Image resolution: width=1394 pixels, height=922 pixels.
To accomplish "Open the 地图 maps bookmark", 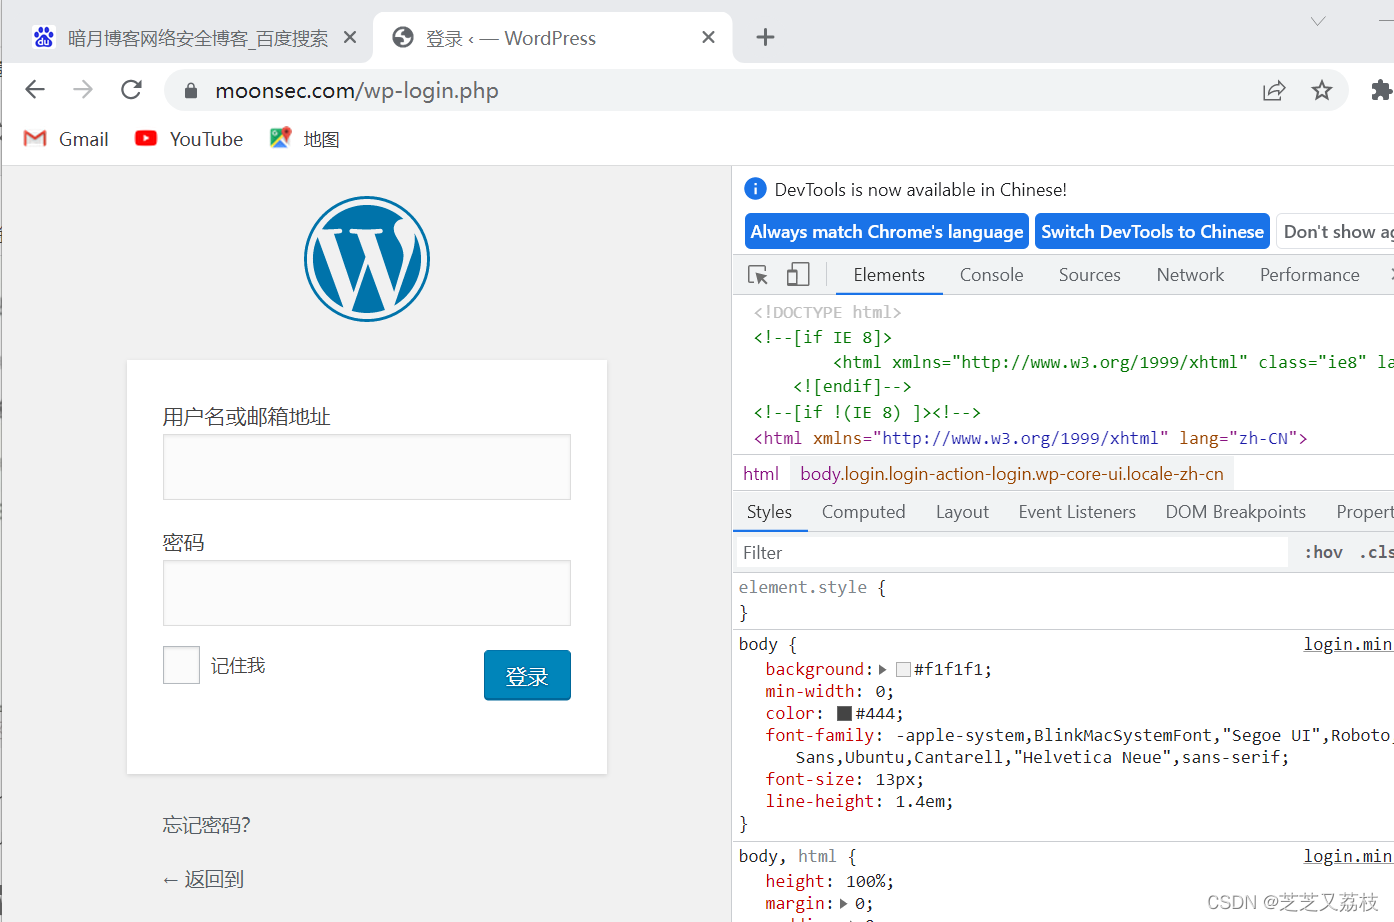I will (305, 139).
